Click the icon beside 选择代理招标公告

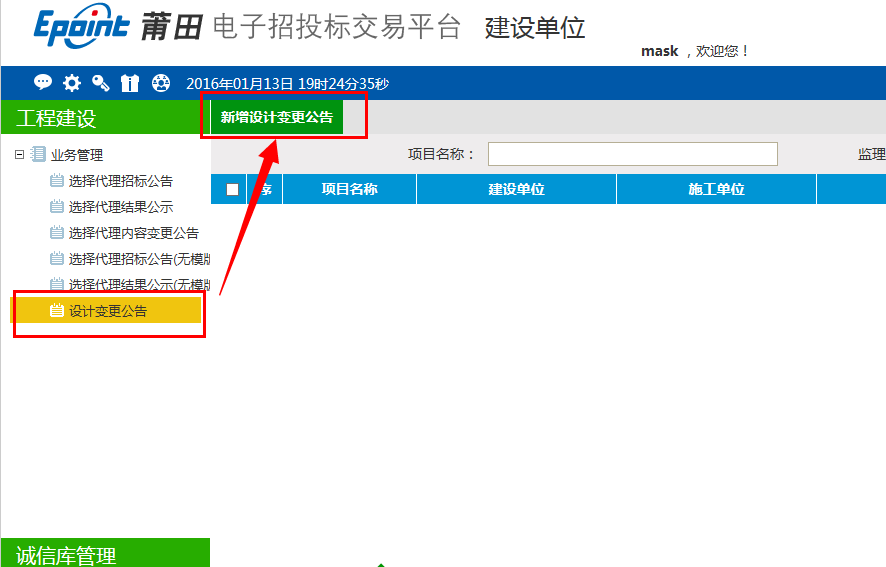(57, 180)
